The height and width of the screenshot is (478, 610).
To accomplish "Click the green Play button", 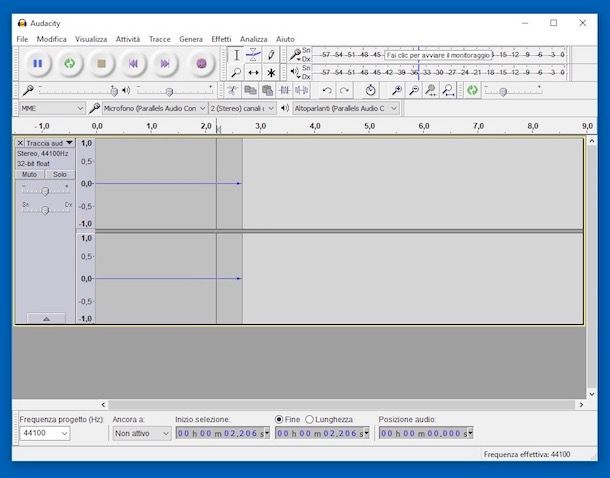I will (70, 63).
